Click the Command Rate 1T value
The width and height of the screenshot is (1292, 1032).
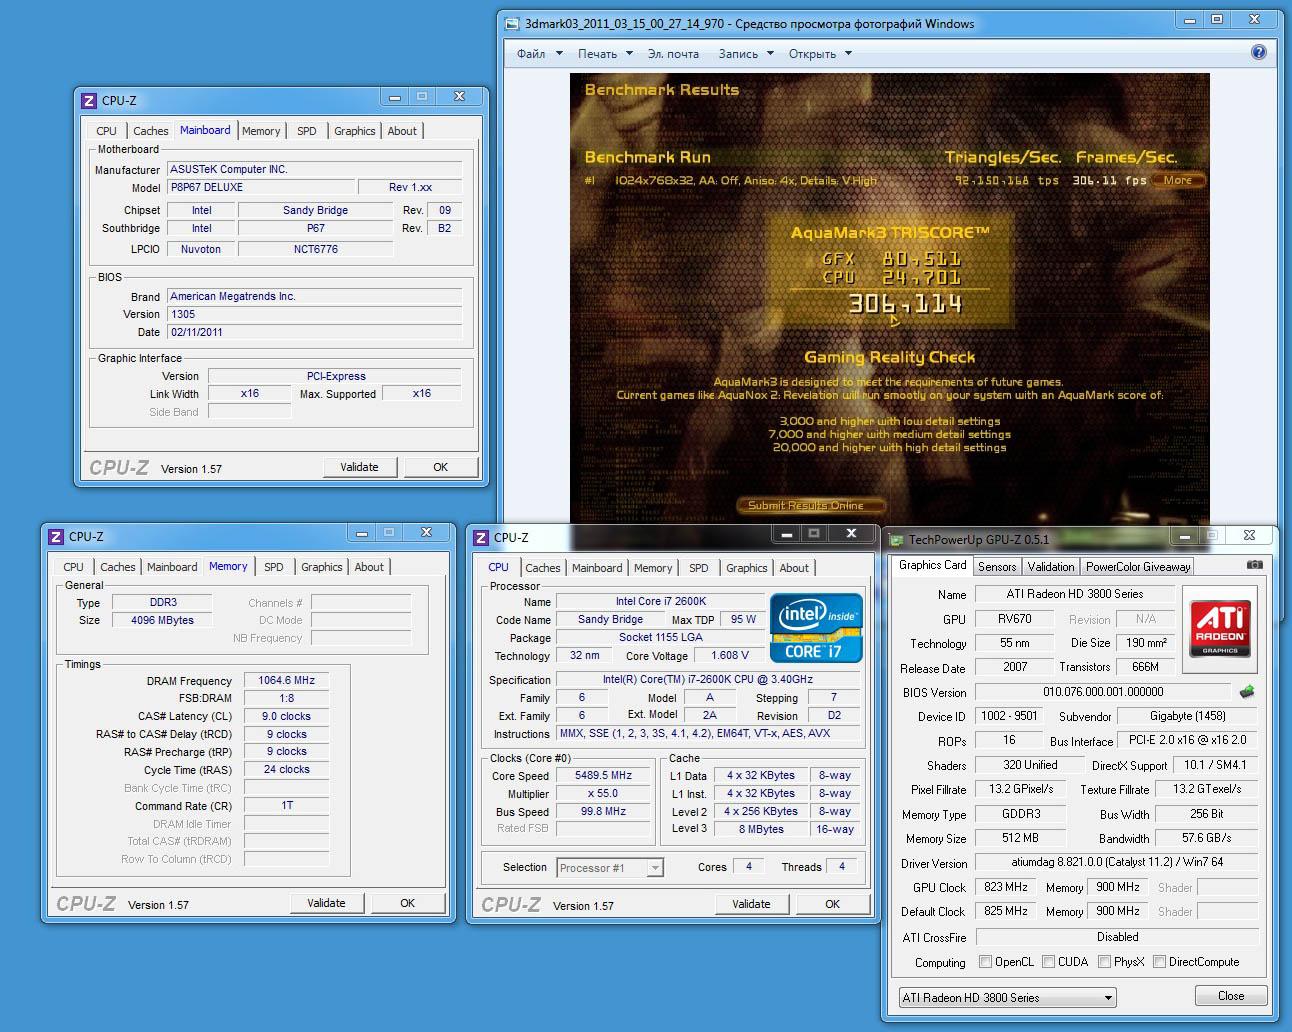point(287,805)
